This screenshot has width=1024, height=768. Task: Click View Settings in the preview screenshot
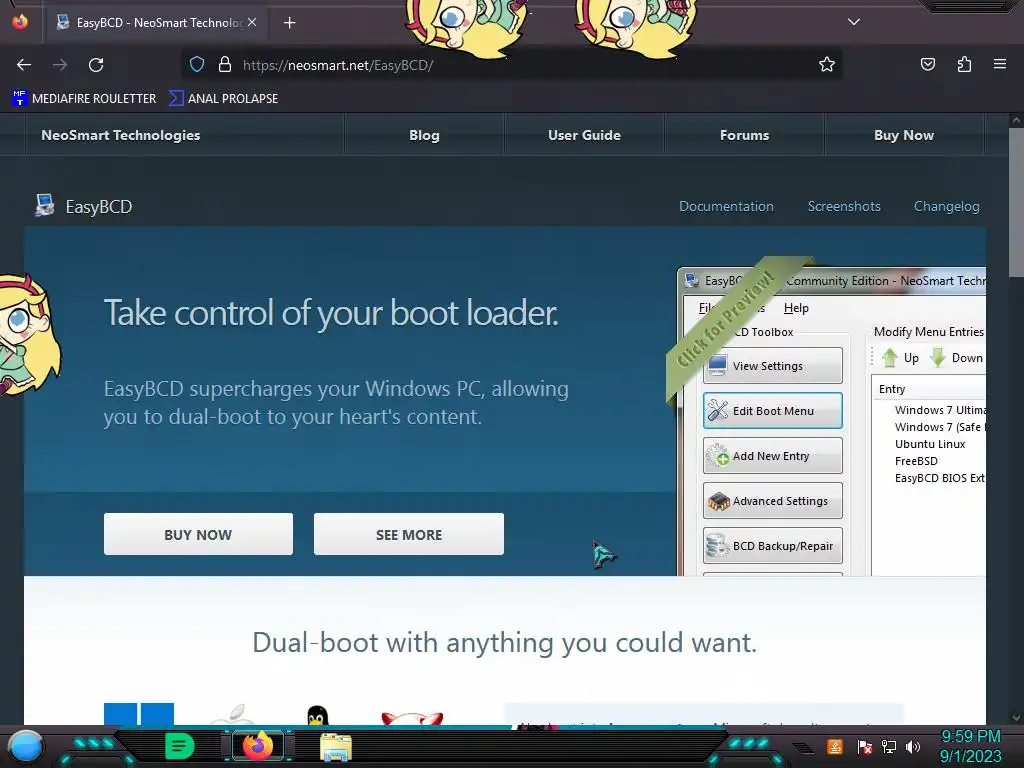pos(773,366)
